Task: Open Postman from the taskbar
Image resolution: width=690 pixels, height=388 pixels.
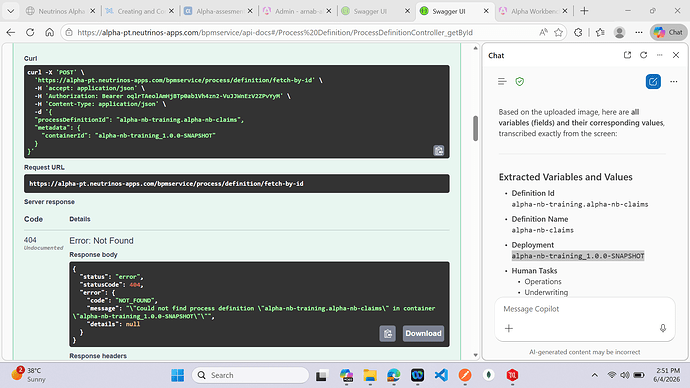Action: 465,375
